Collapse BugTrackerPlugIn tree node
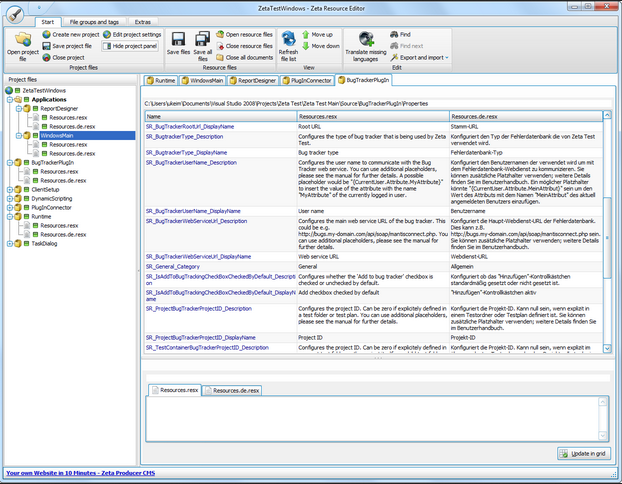This screenshot has width=622, height=484. coord(10,163)
